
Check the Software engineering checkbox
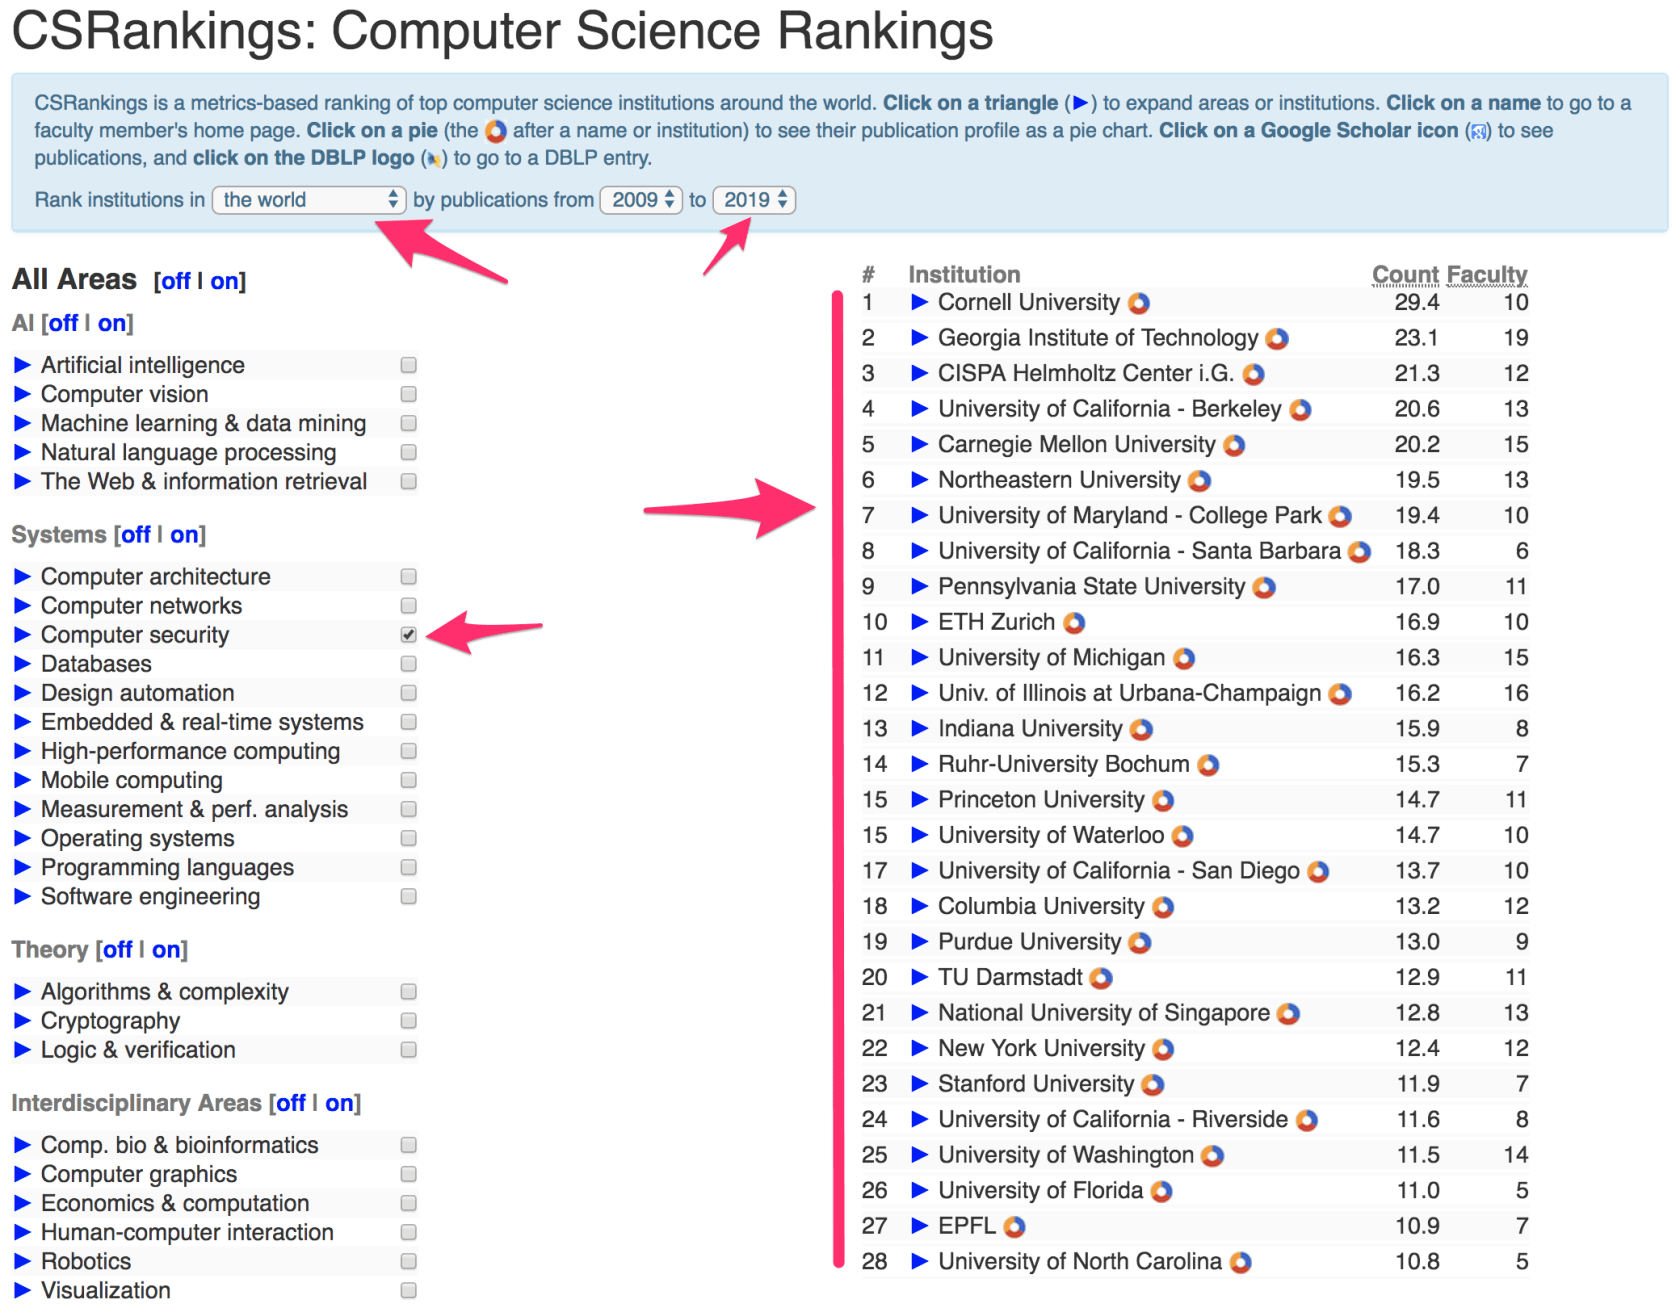pos(408,896)
